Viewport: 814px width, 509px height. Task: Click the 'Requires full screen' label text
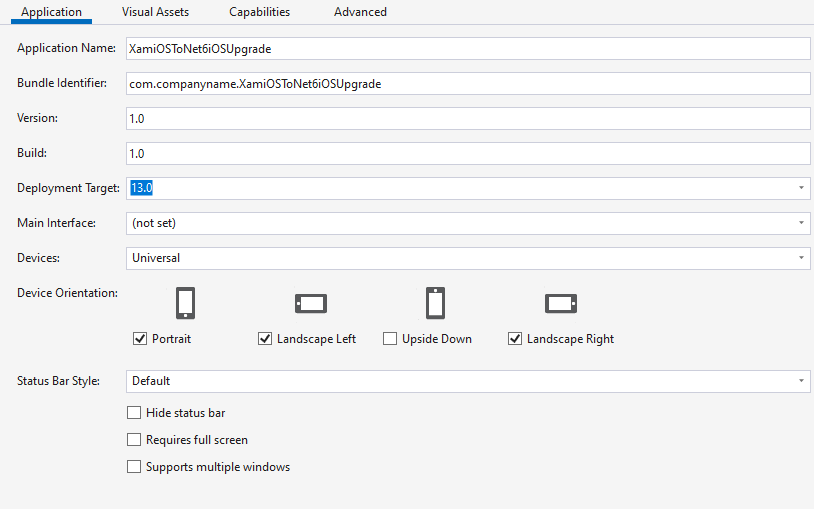(197, 440)
